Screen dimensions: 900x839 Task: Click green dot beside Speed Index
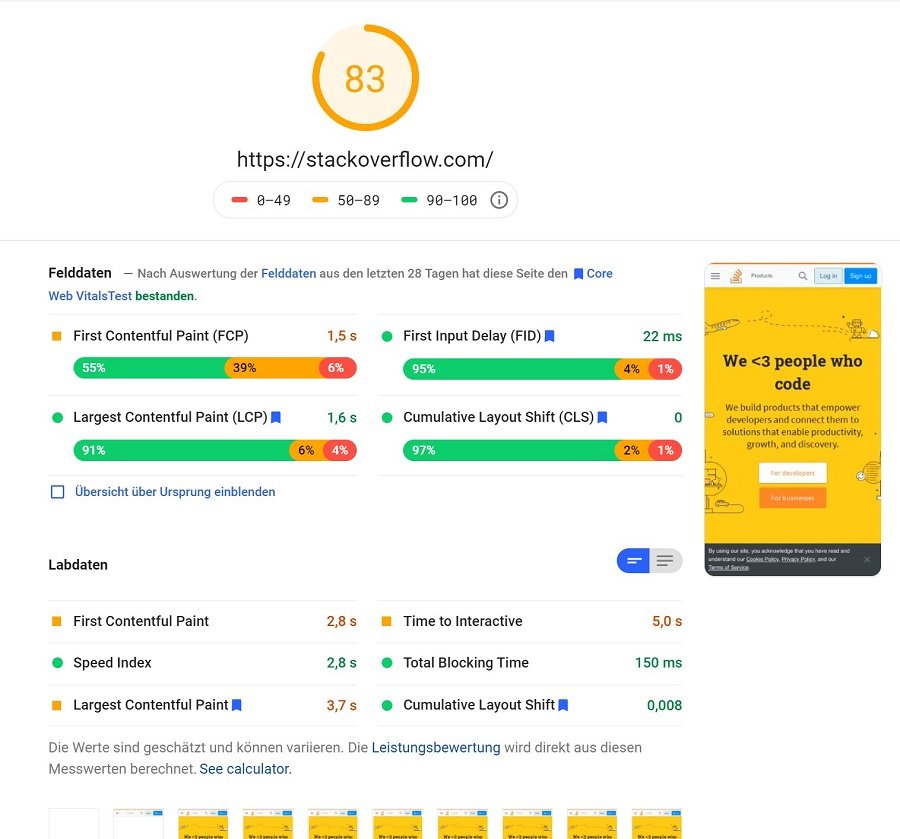pos(57,663)
